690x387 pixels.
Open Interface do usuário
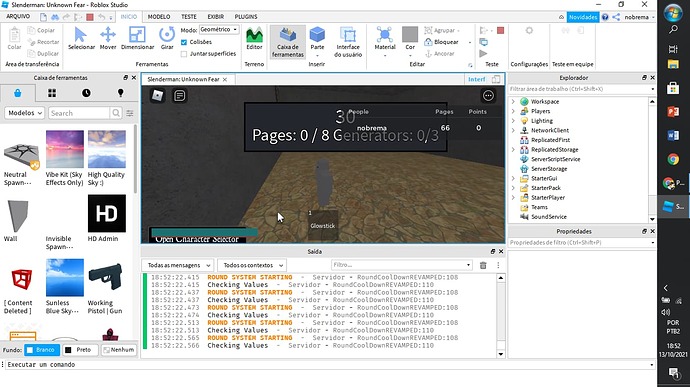pos(348,42)
